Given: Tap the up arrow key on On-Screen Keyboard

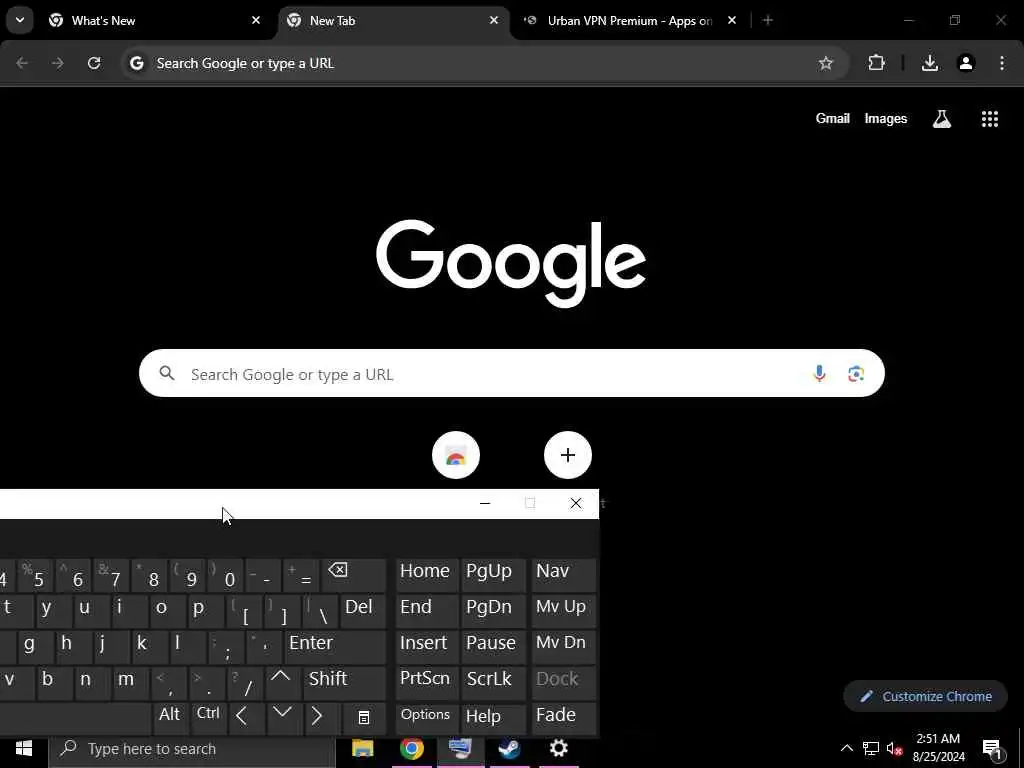Looking at the screenshot, I should pyautogui.click(x=281, y=682).
